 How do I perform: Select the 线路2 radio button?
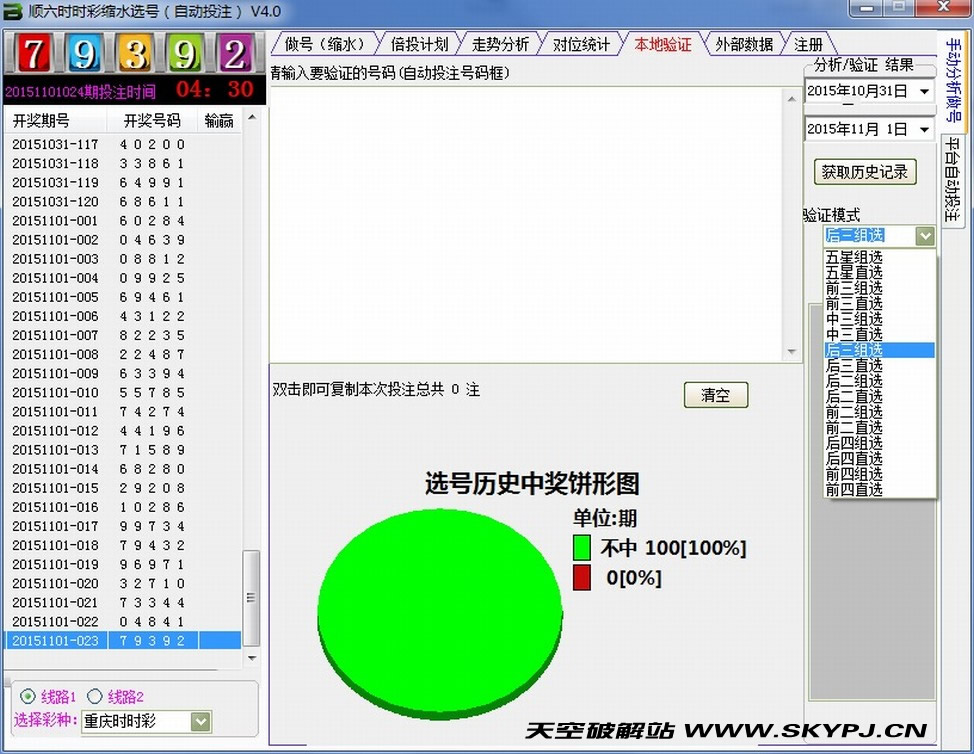tap(95, 696)
